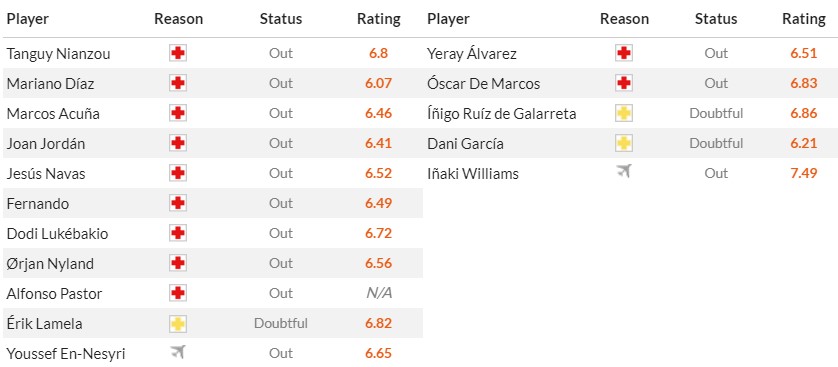Click Óscar De Marcos' injury icon

[x=624, y=83]
